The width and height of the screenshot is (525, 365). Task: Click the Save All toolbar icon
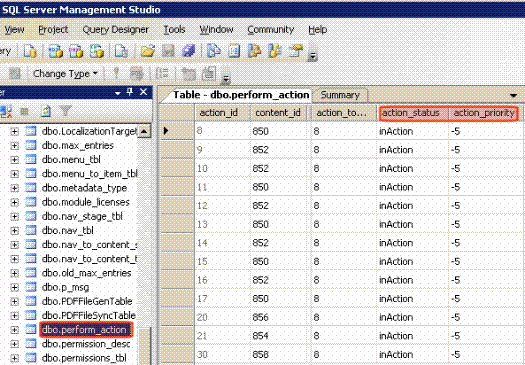(189, 51)
